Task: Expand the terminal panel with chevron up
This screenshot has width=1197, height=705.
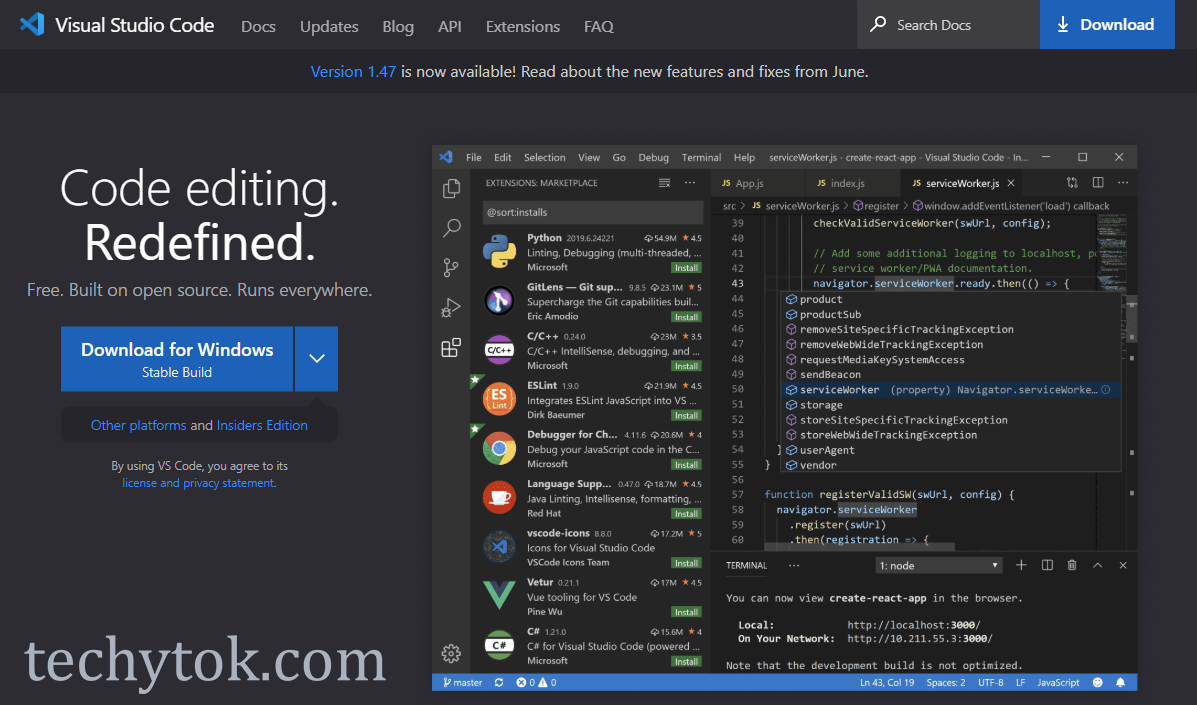Action: (1097, 565)
